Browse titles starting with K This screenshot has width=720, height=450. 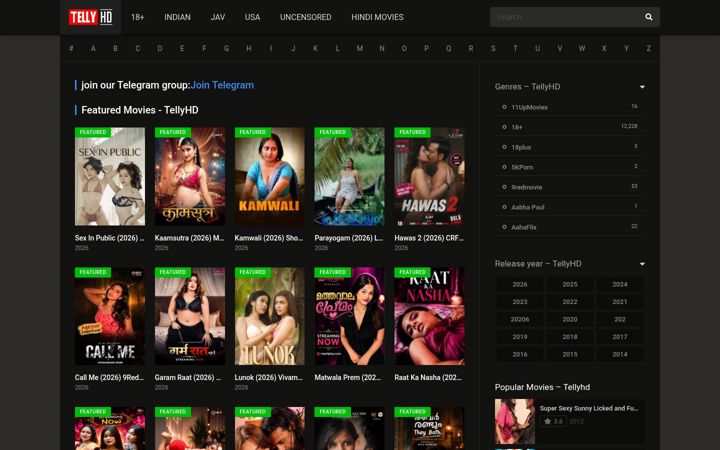315,48
